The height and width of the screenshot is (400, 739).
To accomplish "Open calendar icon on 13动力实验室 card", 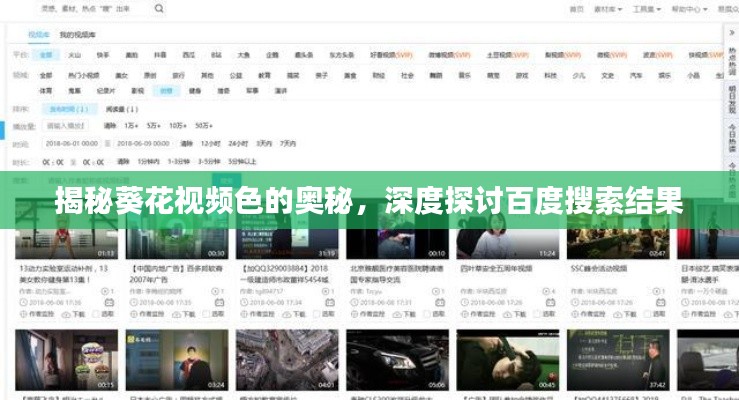I will tap(109, 302).
